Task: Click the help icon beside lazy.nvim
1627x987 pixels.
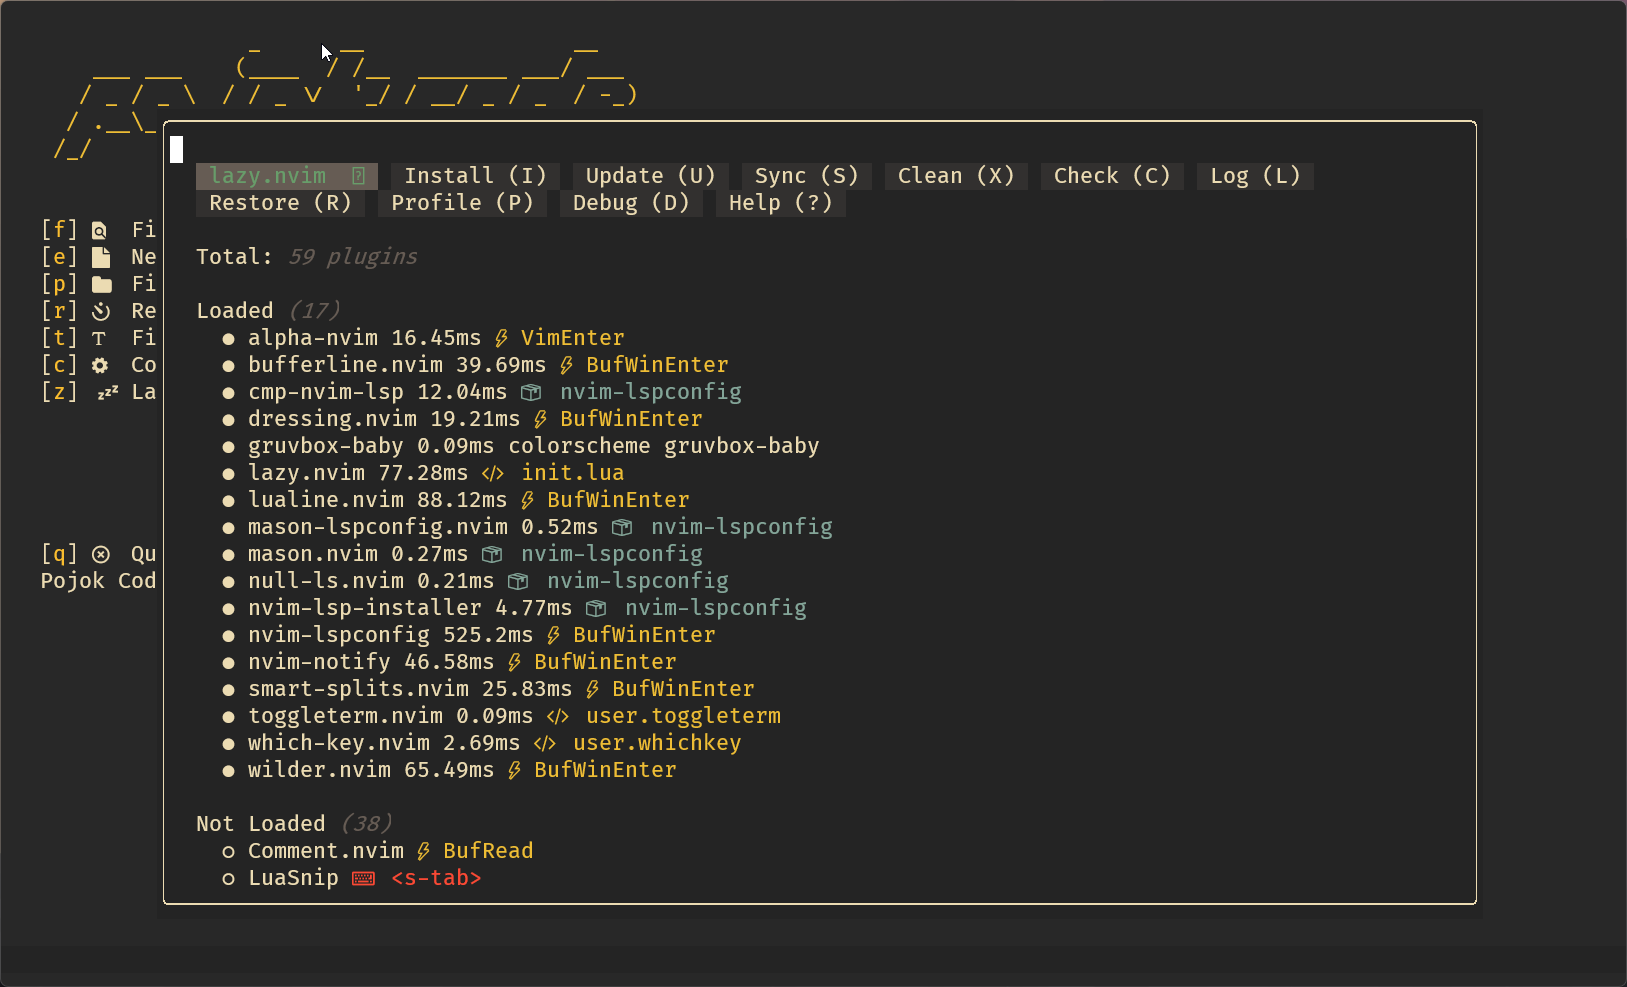Action: coord(359,176)
